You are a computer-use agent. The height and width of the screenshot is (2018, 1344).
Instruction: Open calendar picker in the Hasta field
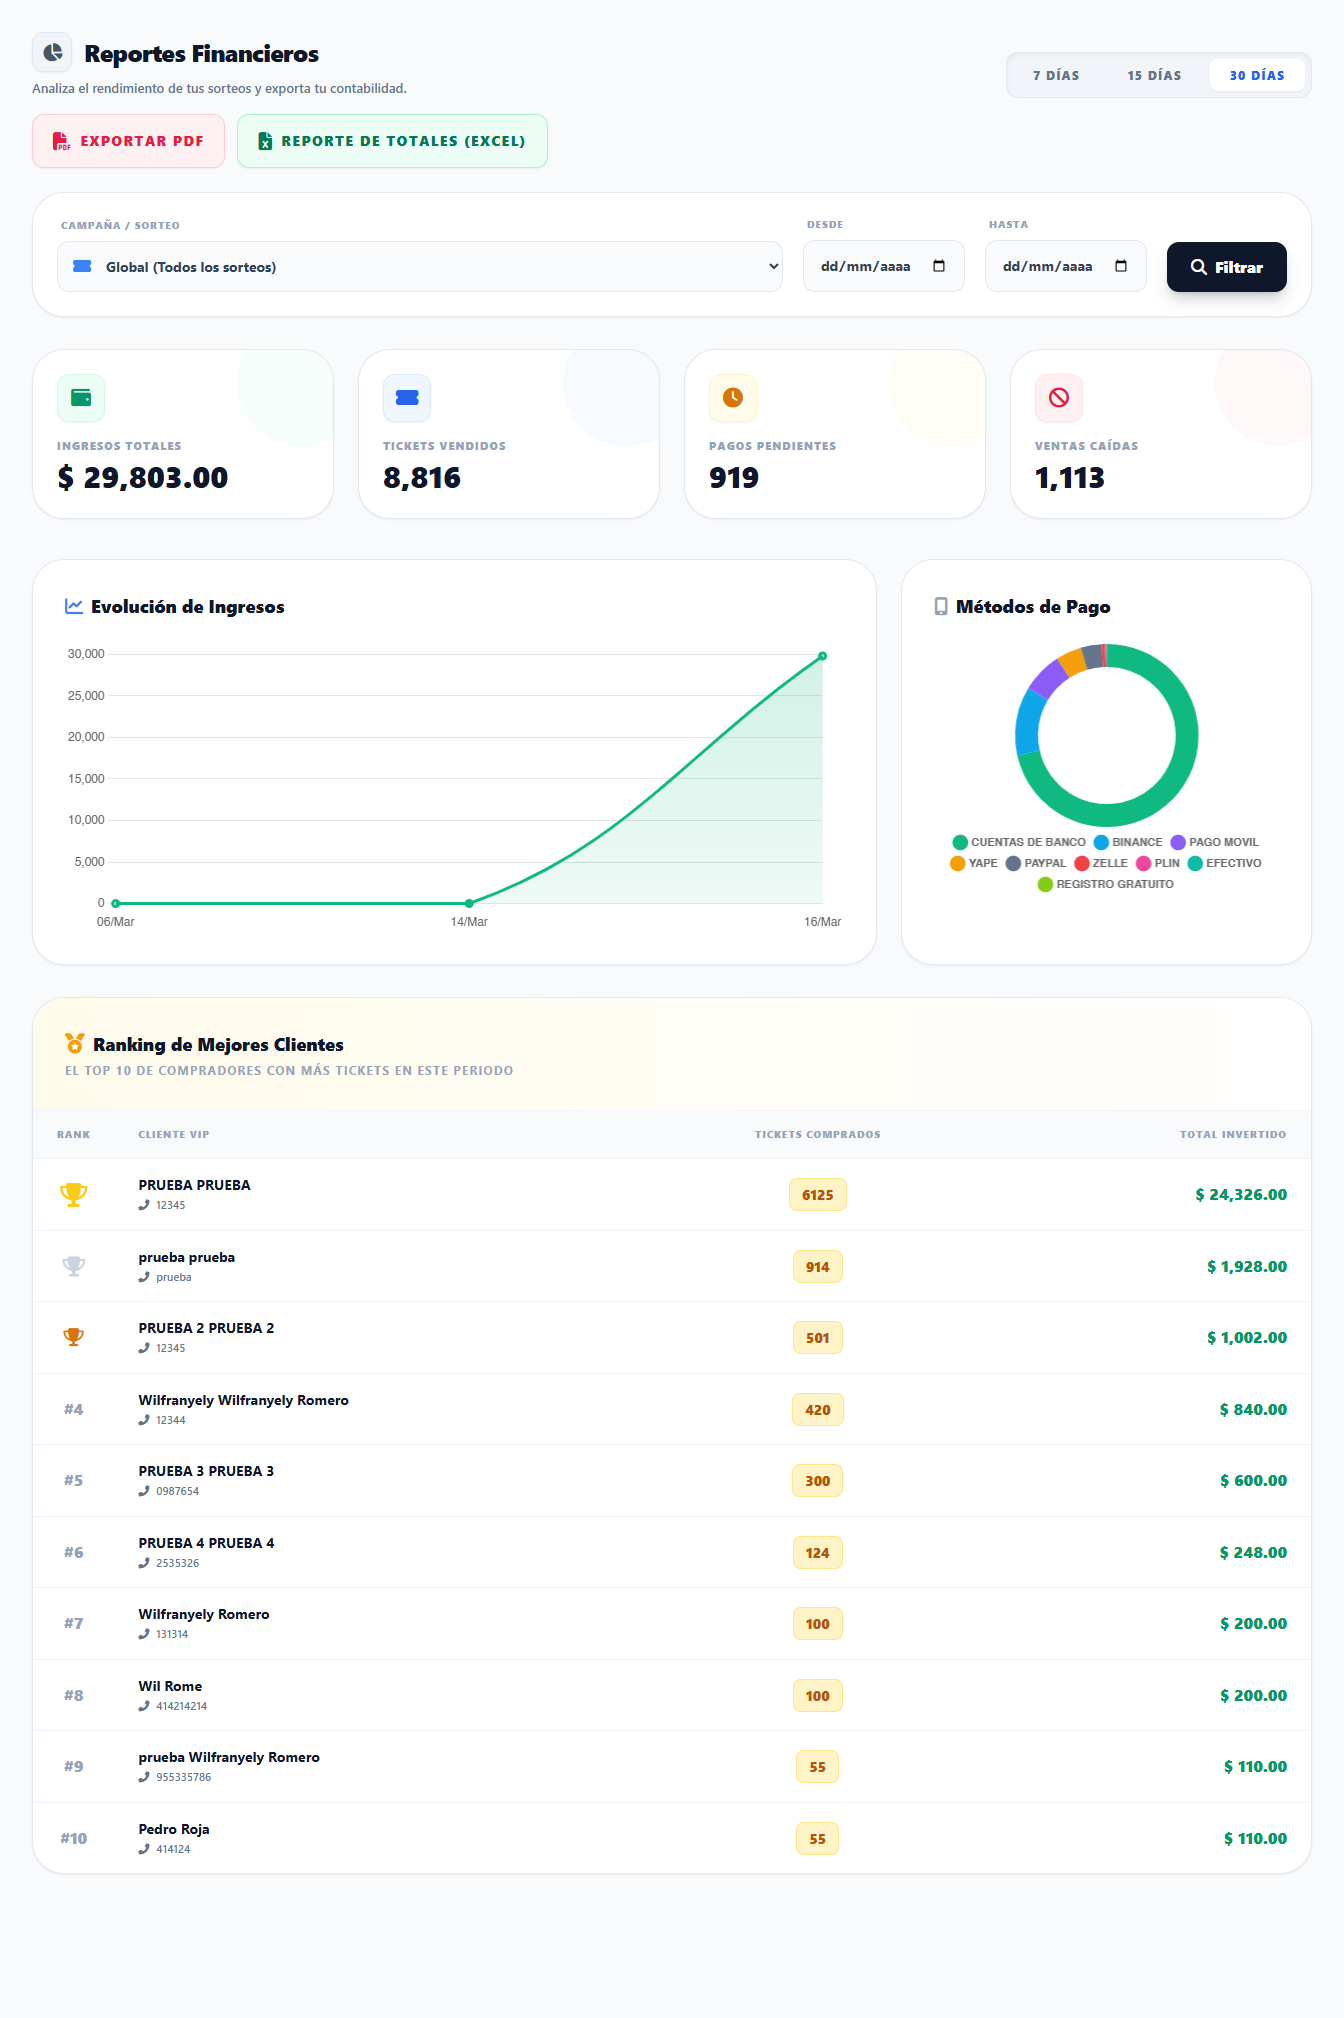tap(1121, 266)
